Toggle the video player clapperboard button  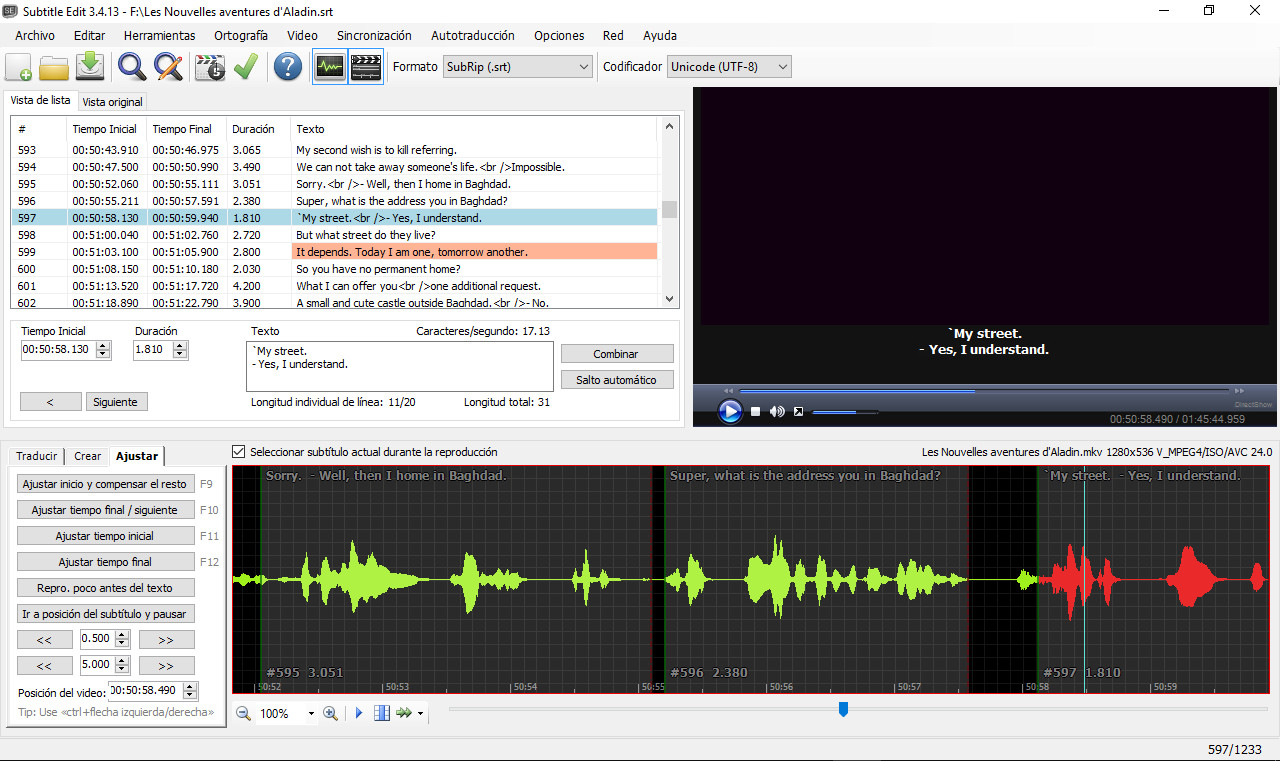(x=366, y=67)
